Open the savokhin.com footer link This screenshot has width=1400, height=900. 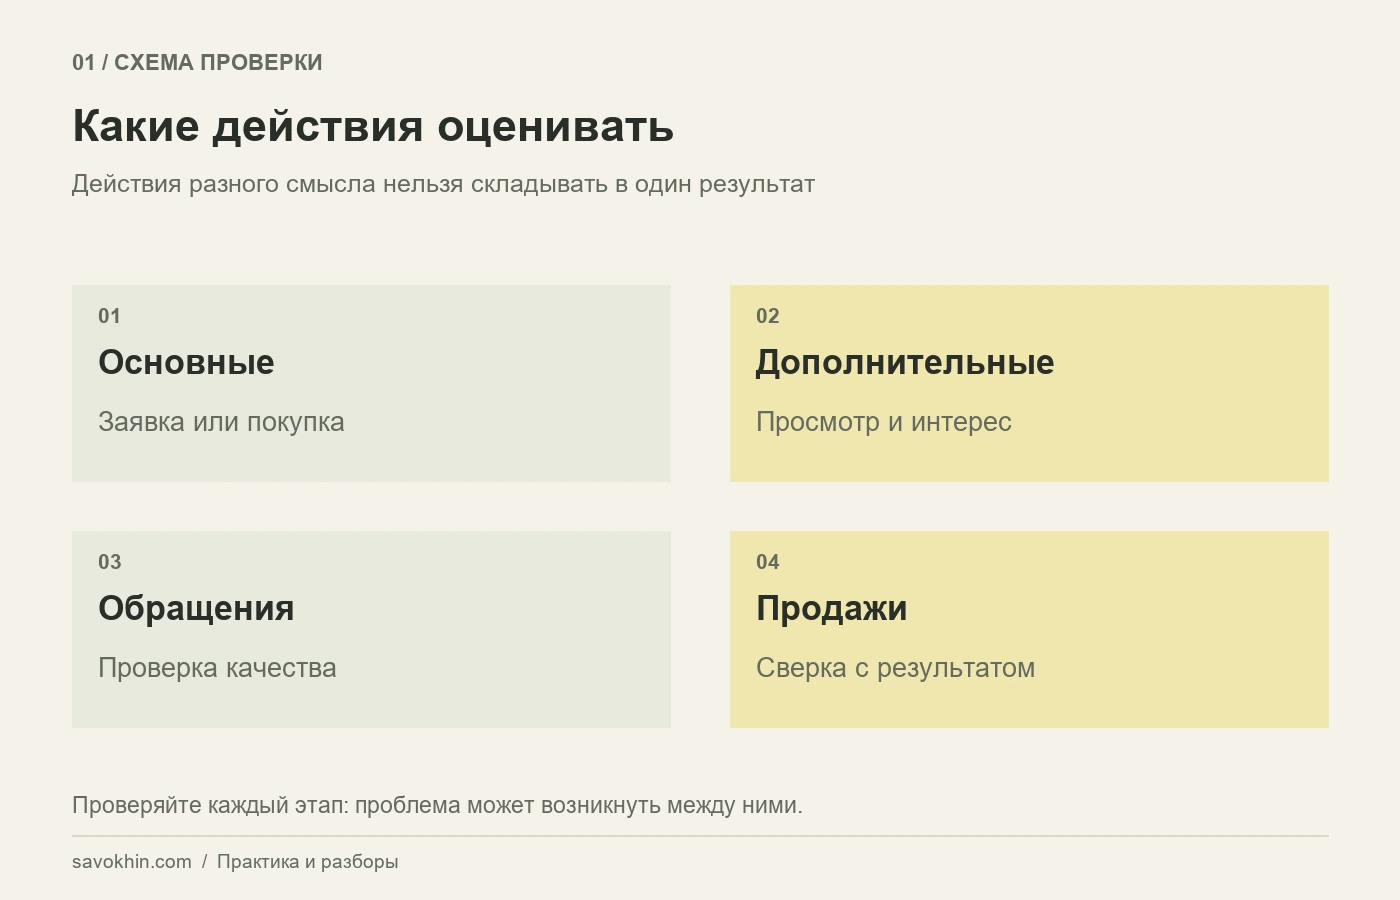(x=132, y=862)
